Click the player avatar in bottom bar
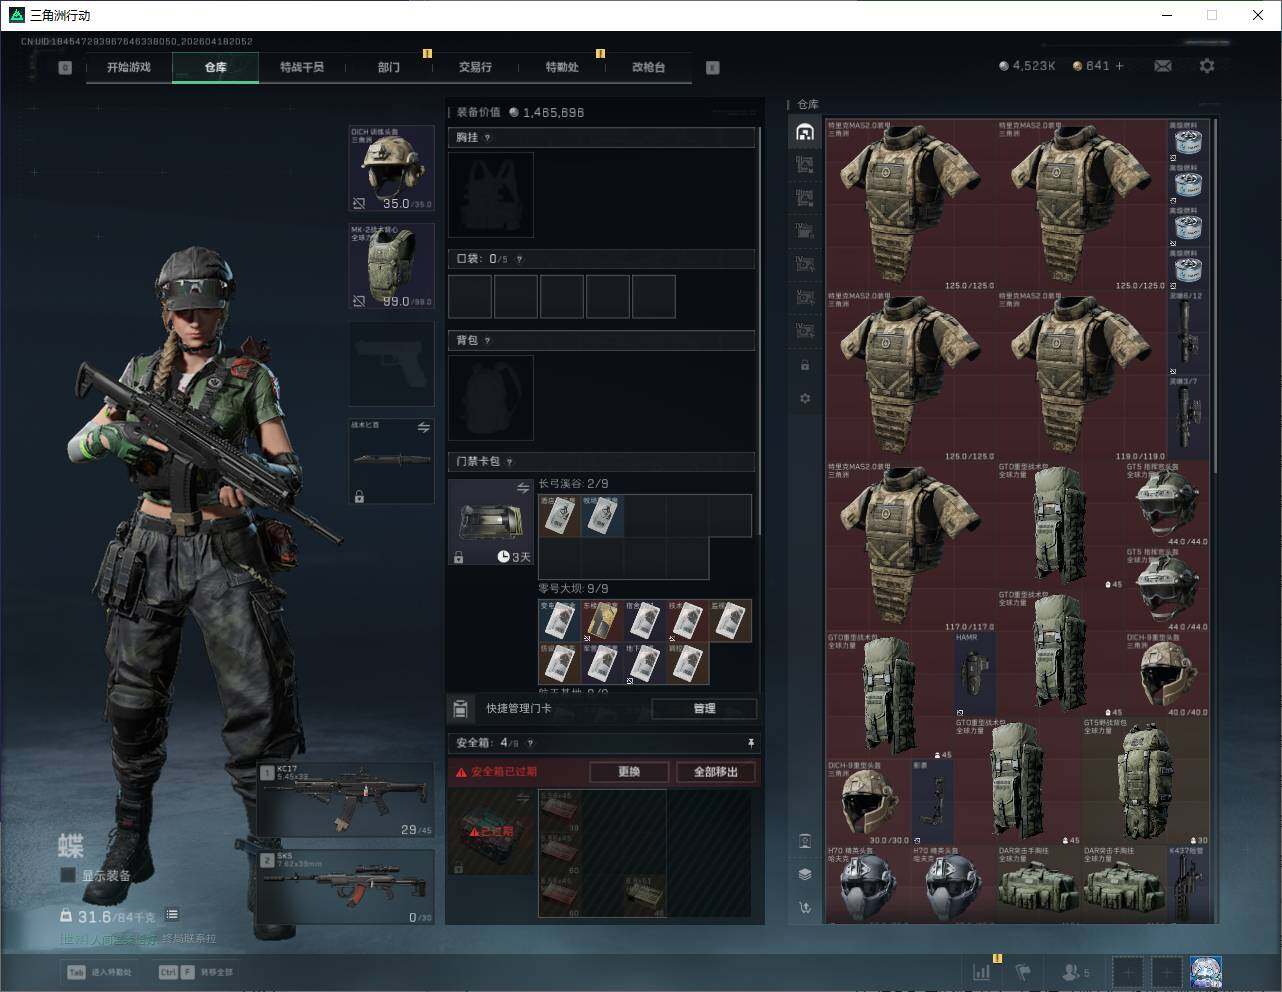 pyautogui.click(x=1206, y=971)
